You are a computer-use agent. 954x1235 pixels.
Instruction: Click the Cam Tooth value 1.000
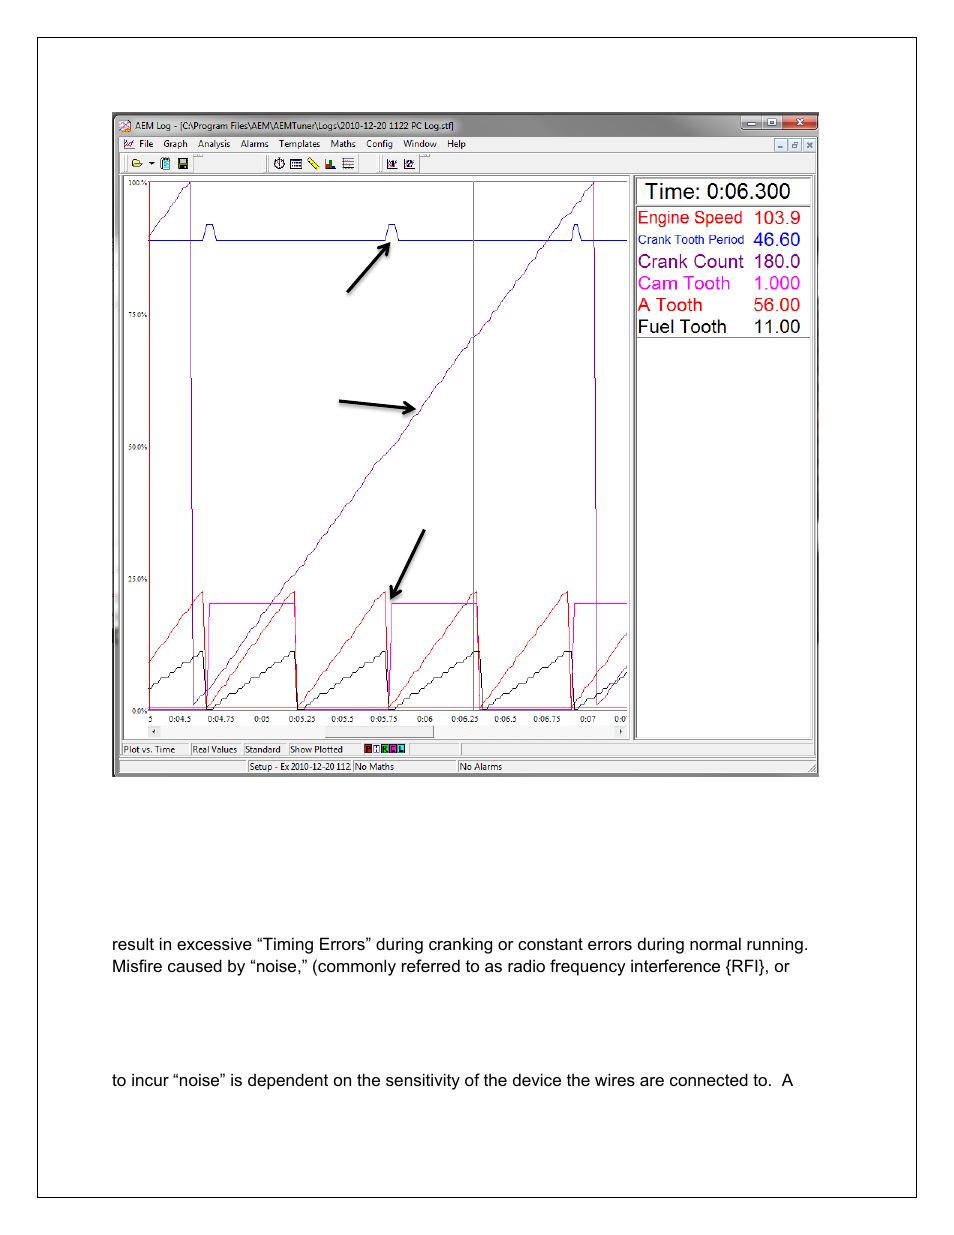777,284
